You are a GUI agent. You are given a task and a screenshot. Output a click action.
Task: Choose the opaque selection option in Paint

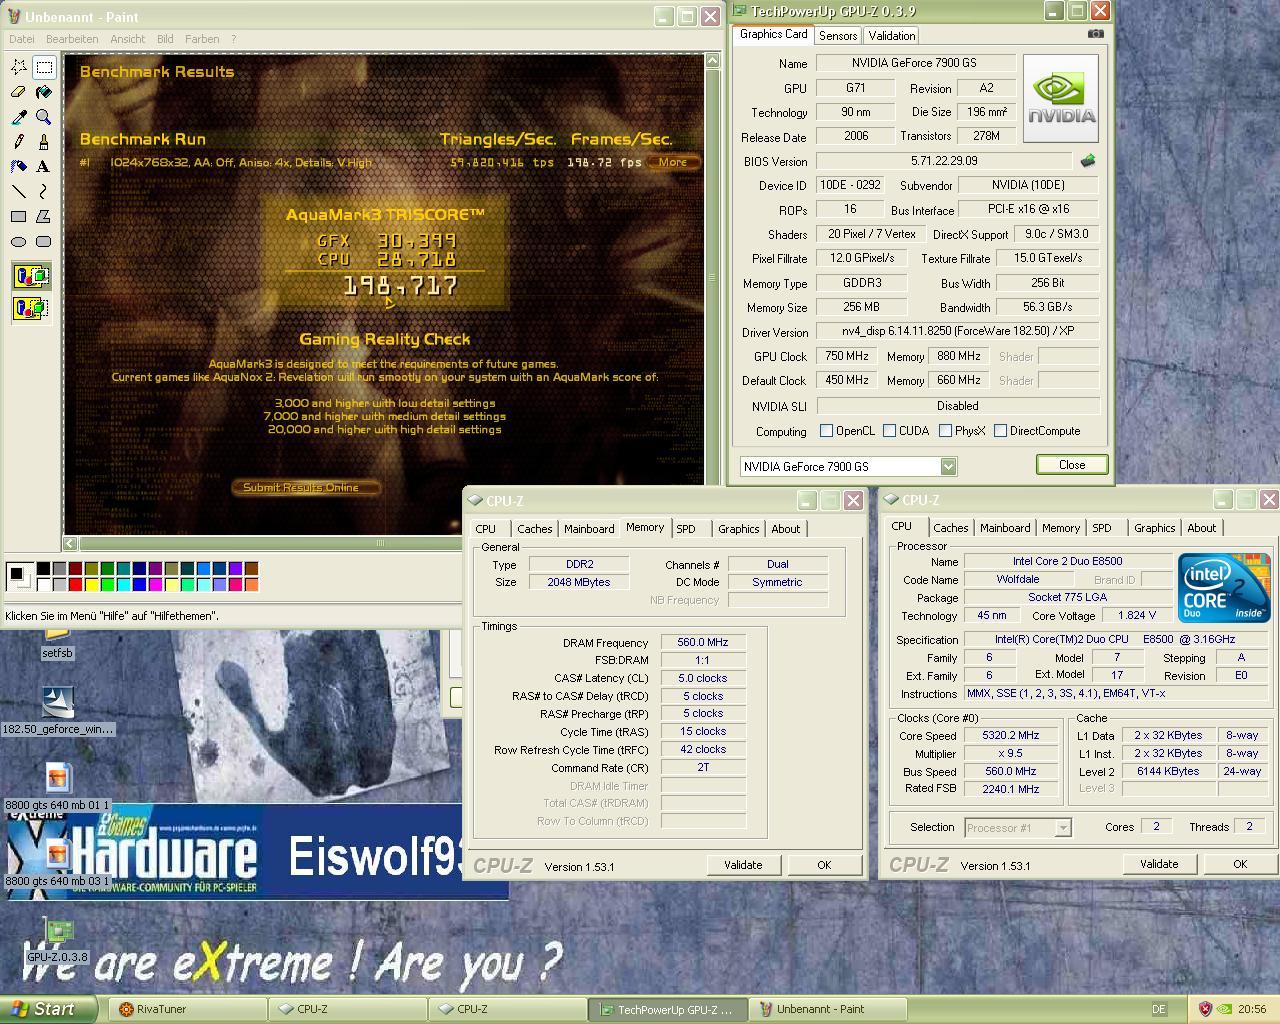[x=31, y=276]
